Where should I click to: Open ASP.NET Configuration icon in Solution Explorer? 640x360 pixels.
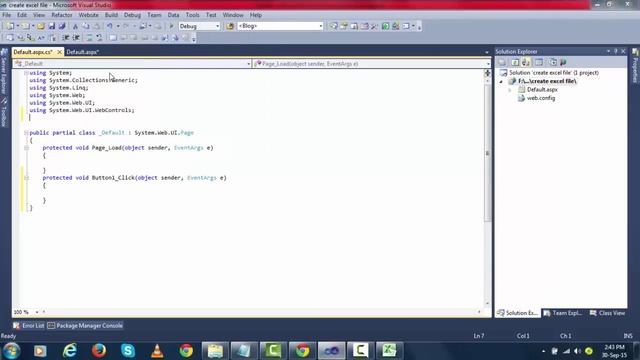[x=563, y=62]
